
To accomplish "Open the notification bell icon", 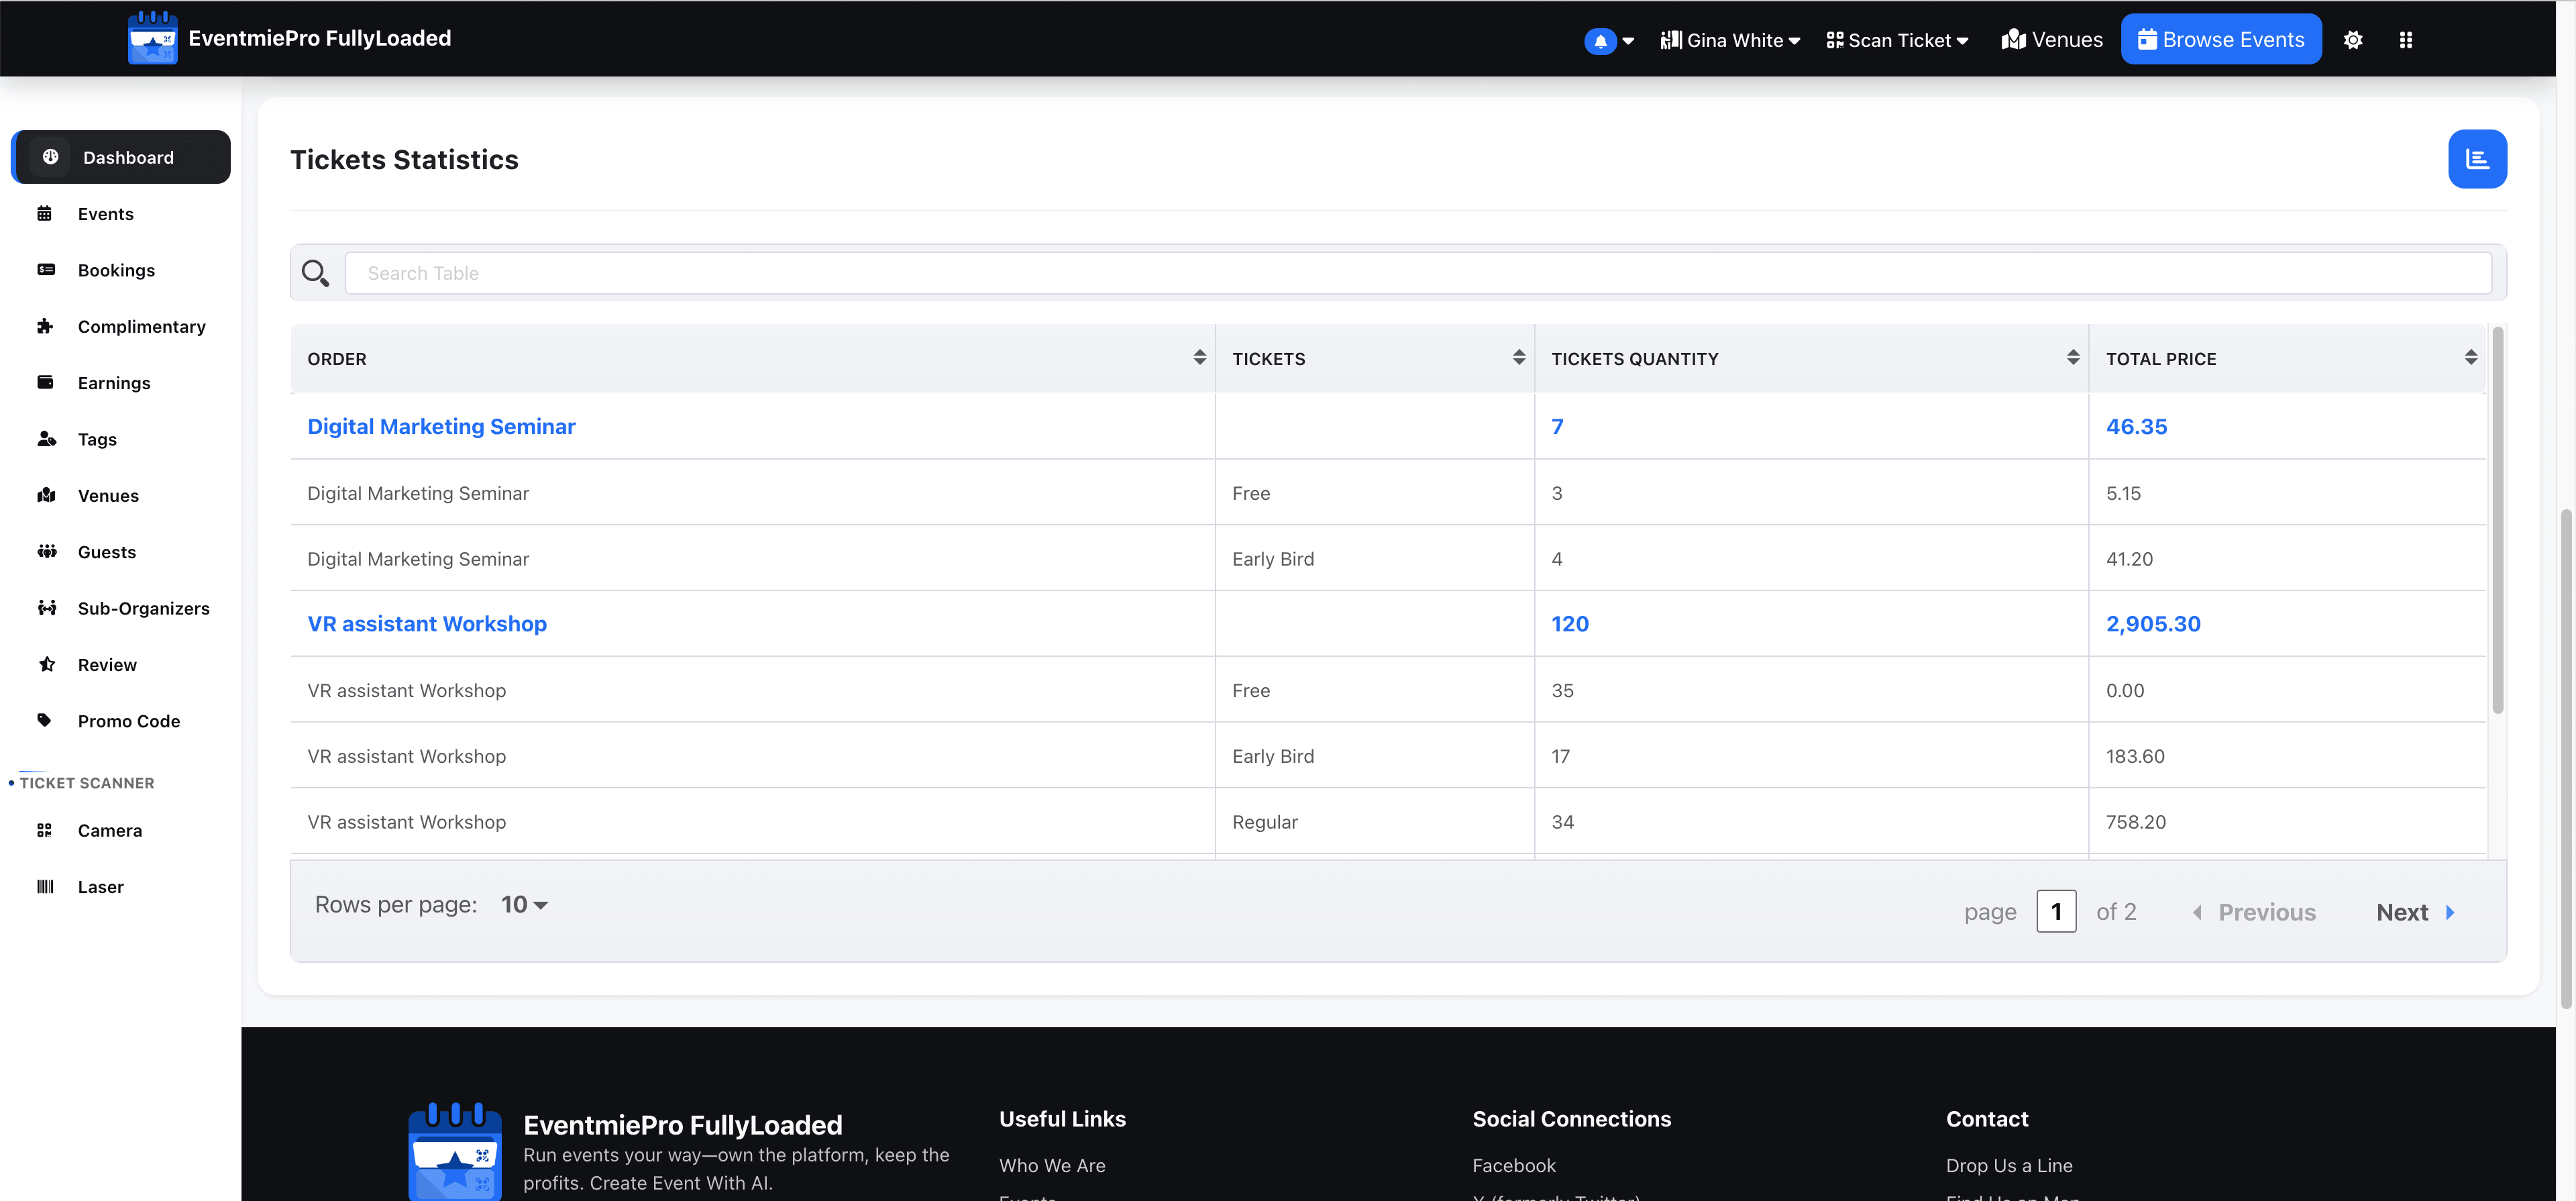I will tap(1600, 41).
